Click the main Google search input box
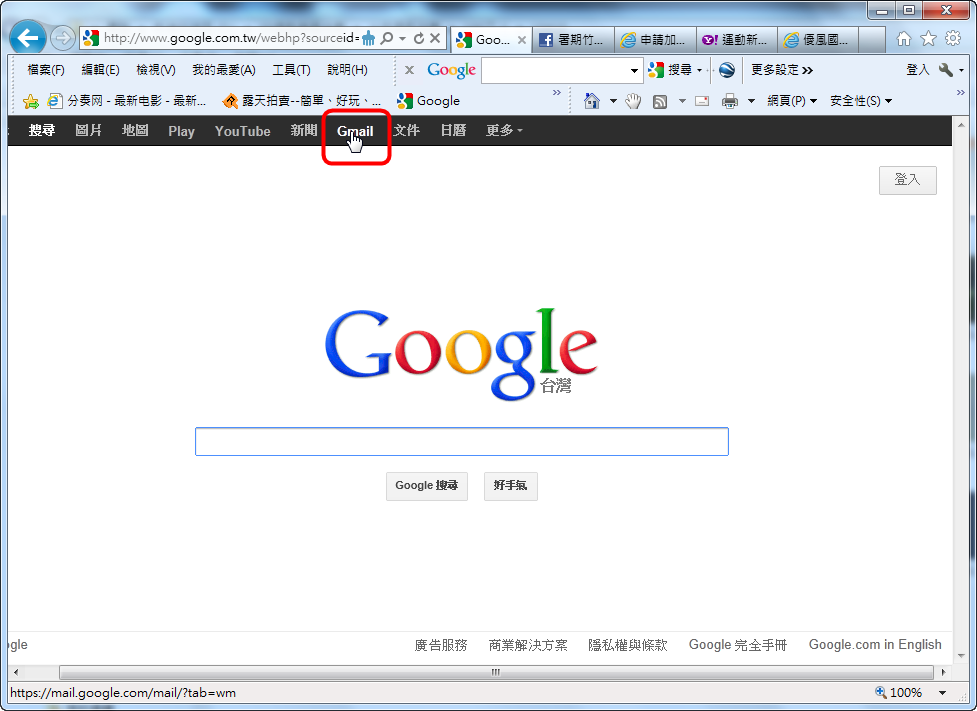This screenshot has width=977, height=711. pyautogui.click(x=462, y=441)
